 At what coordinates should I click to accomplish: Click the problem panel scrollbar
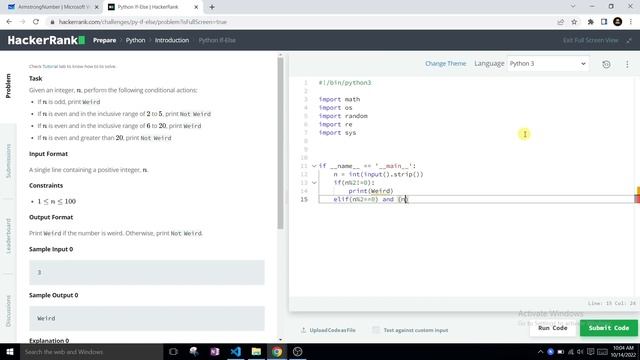(x=280, y=143)
